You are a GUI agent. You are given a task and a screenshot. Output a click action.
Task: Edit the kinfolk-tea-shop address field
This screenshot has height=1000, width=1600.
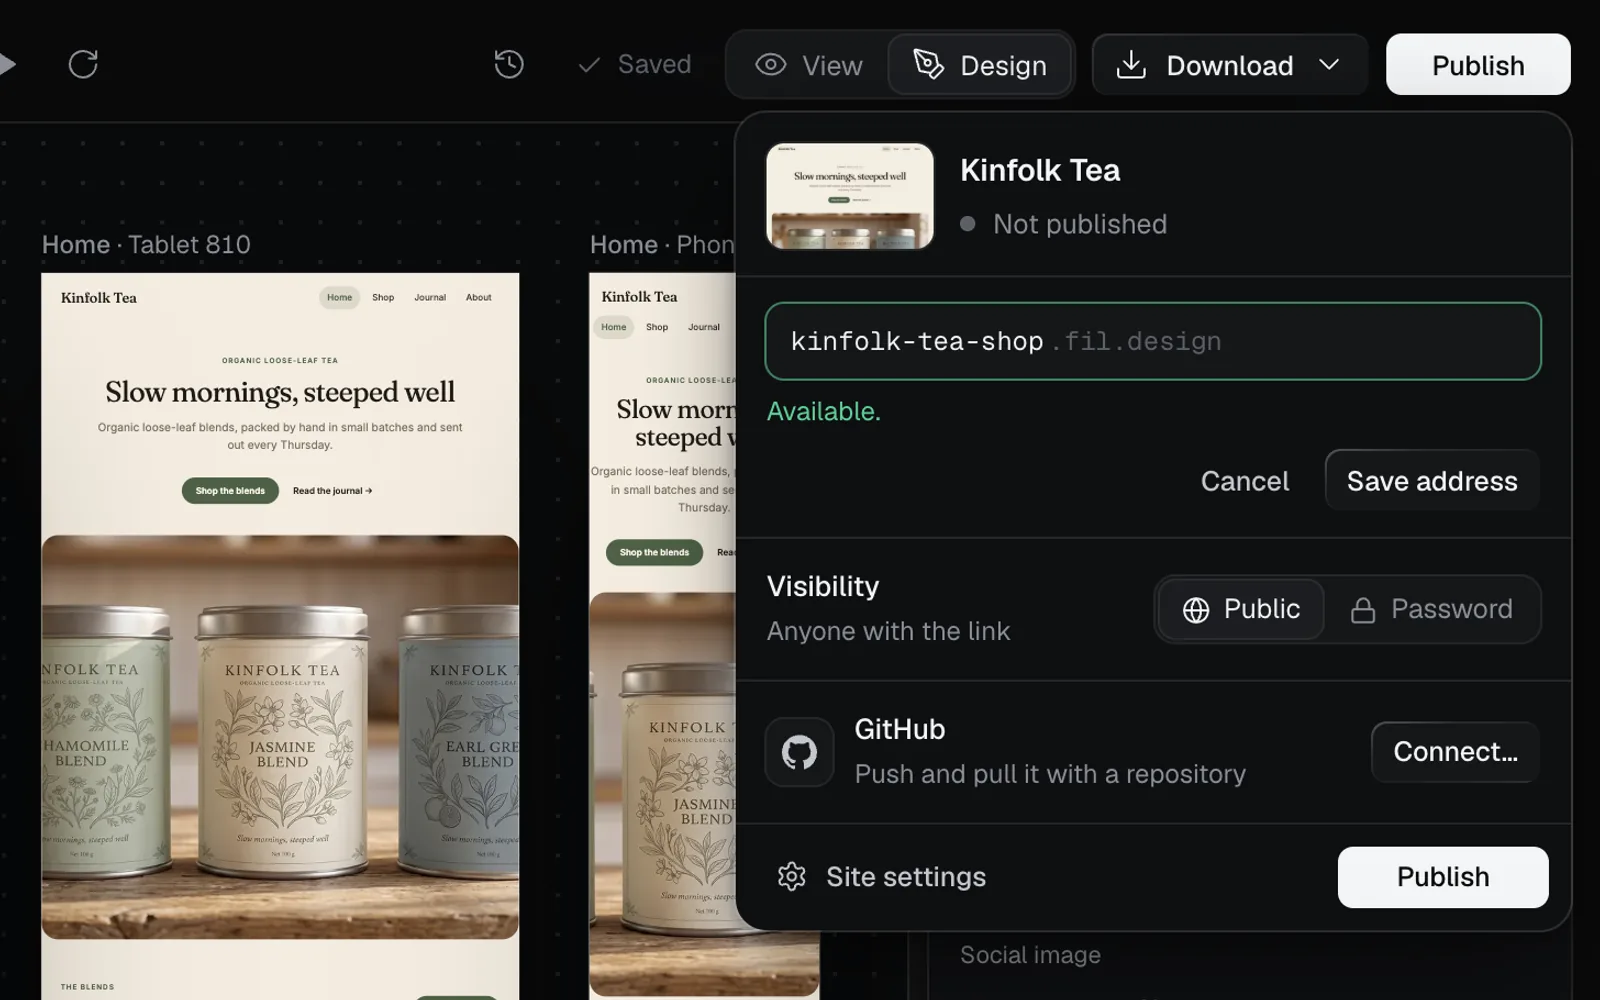coord(1153,341)
